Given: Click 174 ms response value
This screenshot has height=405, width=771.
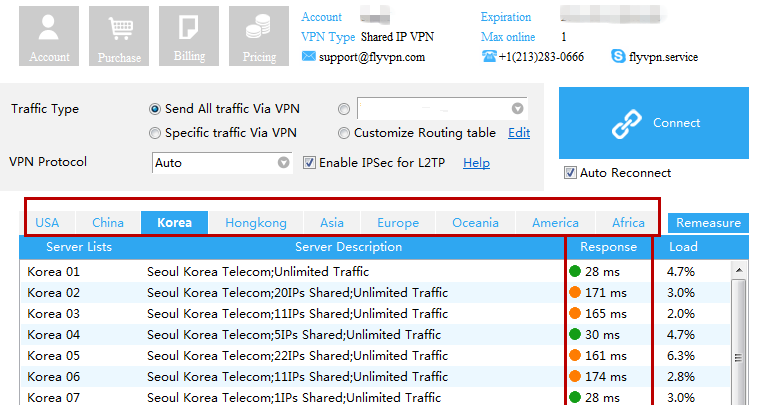Looking at the screenshot, I should coord(606,377).
